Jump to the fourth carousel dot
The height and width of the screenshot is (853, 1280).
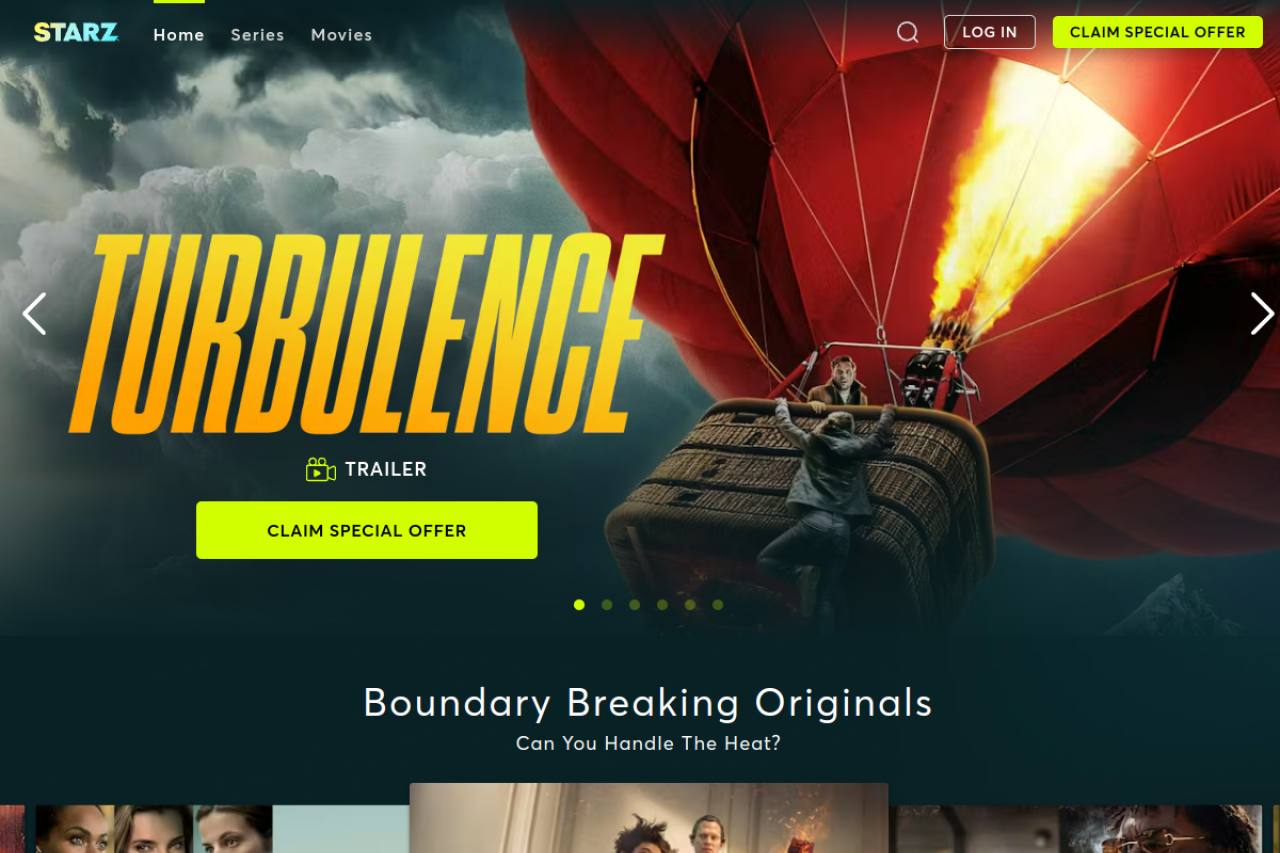pyautogui.click(x=662, y=605)
